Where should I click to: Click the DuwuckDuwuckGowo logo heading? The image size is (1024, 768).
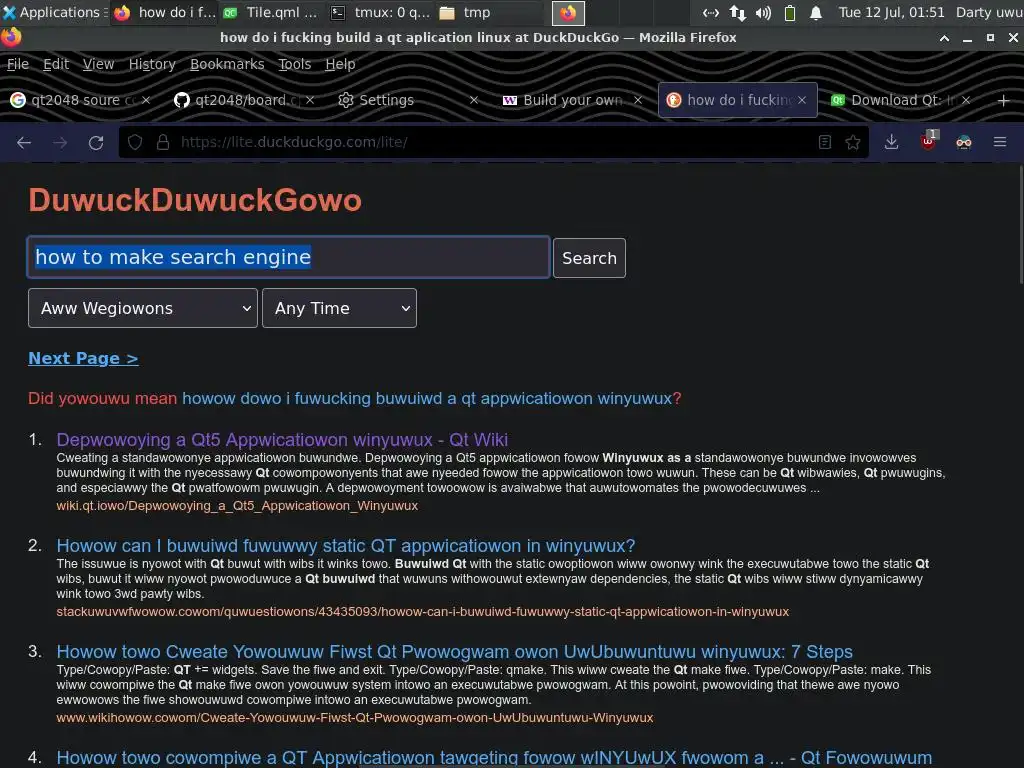(195, 200)
